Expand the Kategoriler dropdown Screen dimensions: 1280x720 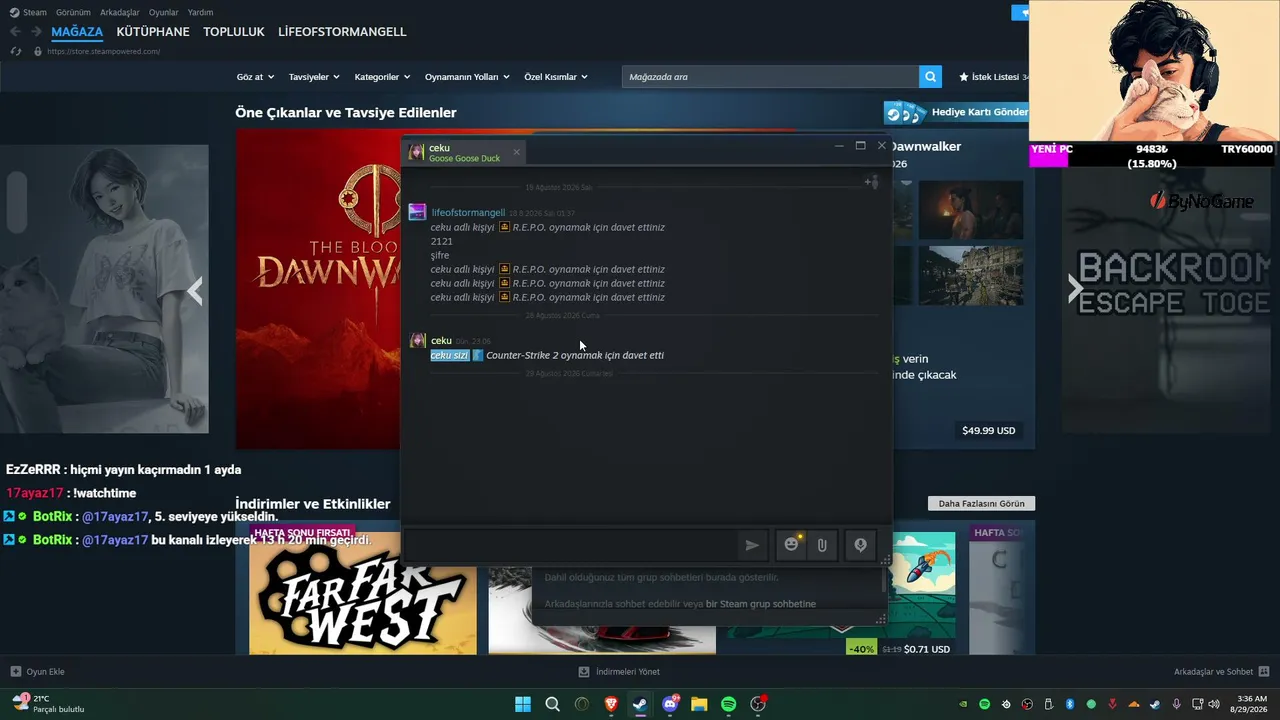click(x=382, y=77)
